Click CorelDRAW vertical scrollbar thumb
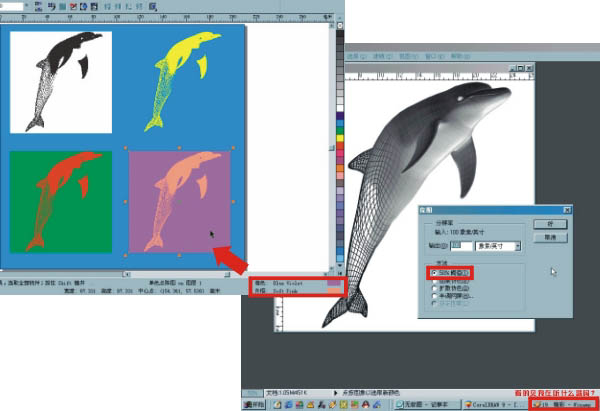 [x=332, y=148]
